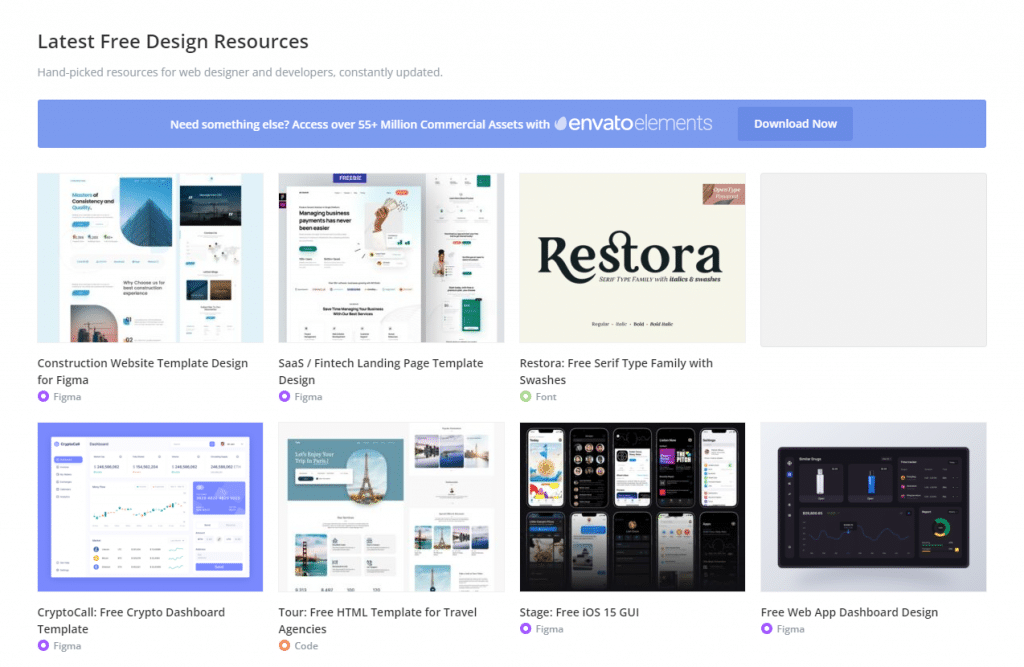The height and width of the screenshot is (667, 1024).
Task: Select the Figma label under Web App Dashboard
Action: pos(790,629)
